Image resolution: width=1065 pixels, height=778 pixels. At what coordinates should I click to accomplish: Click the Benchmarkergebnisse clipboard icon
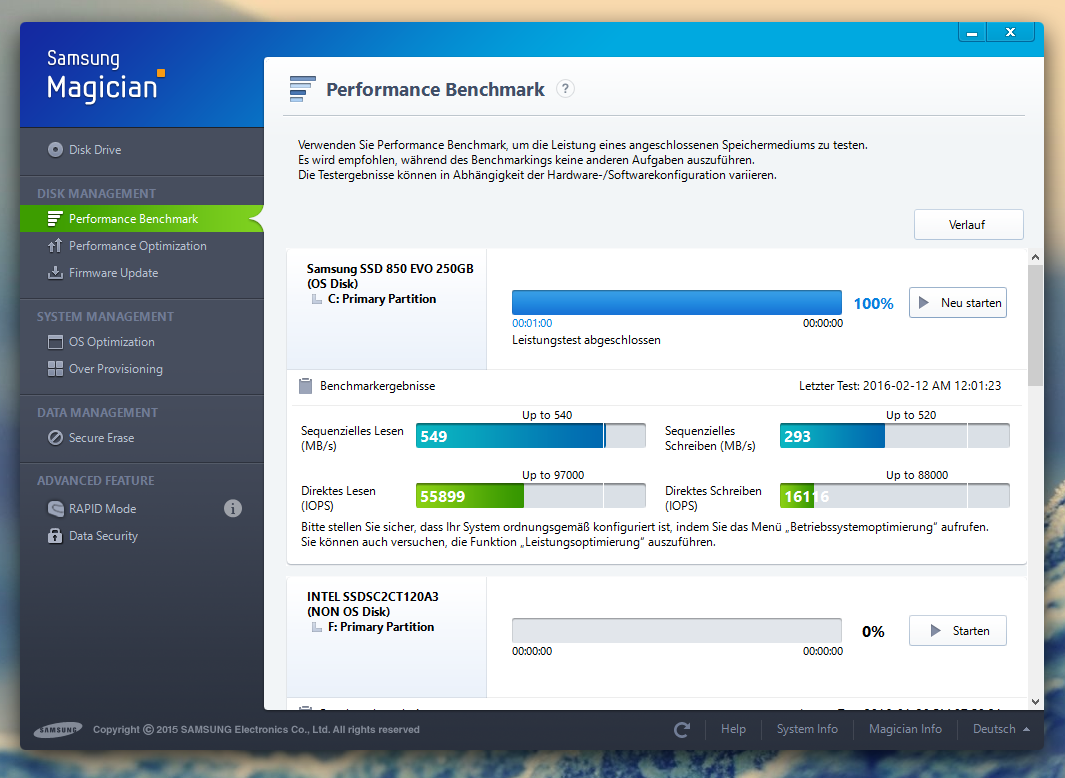click(306, 386)
